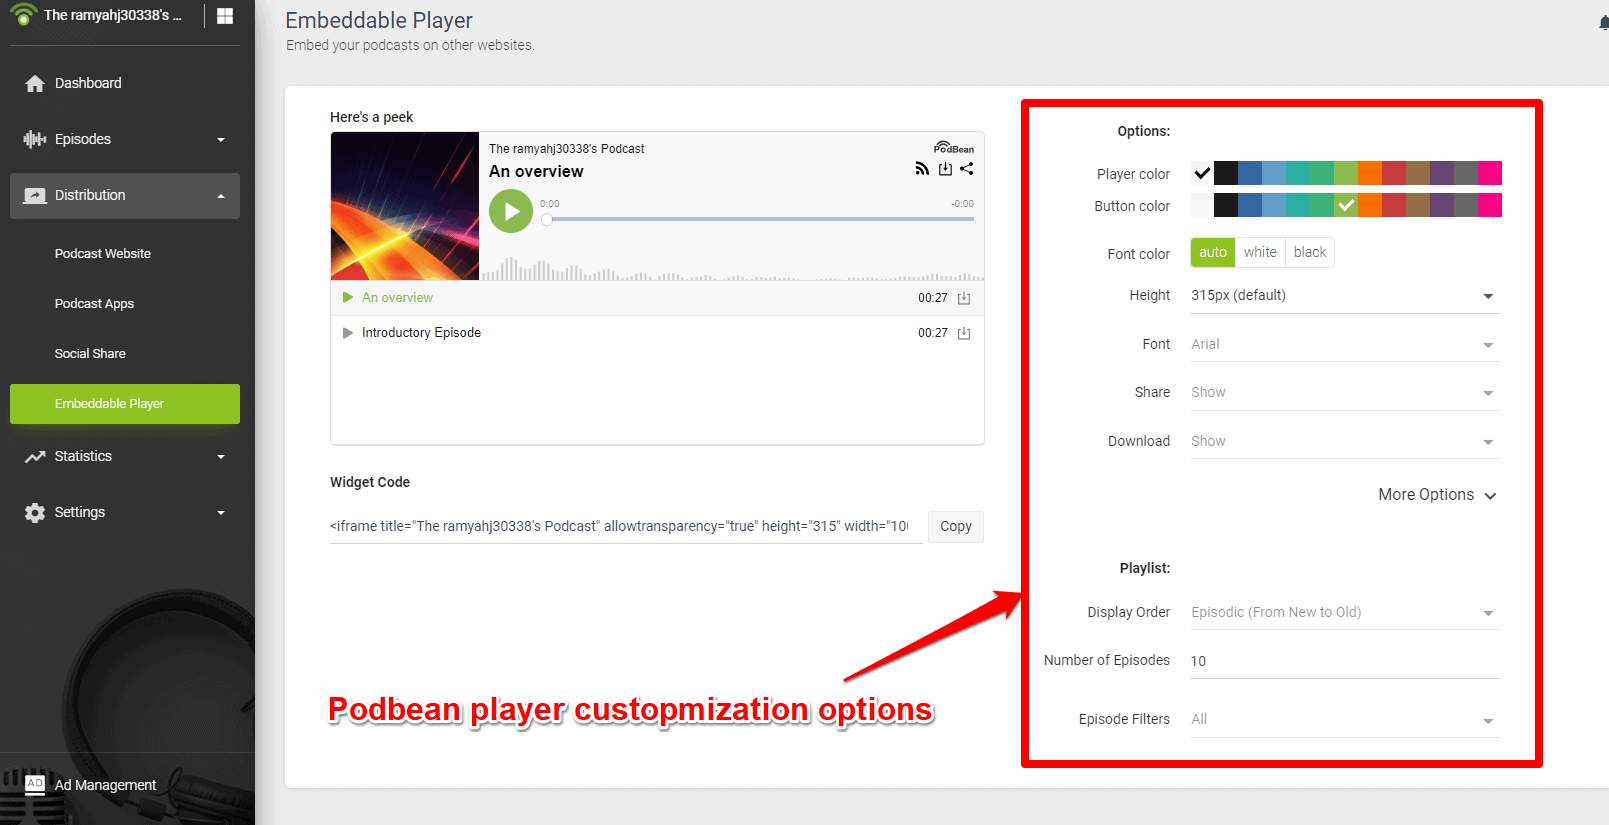Expand the Settings sidebar menu arrow
Image resolution: width=1609 pixels, height=825 pixels.
221,513
